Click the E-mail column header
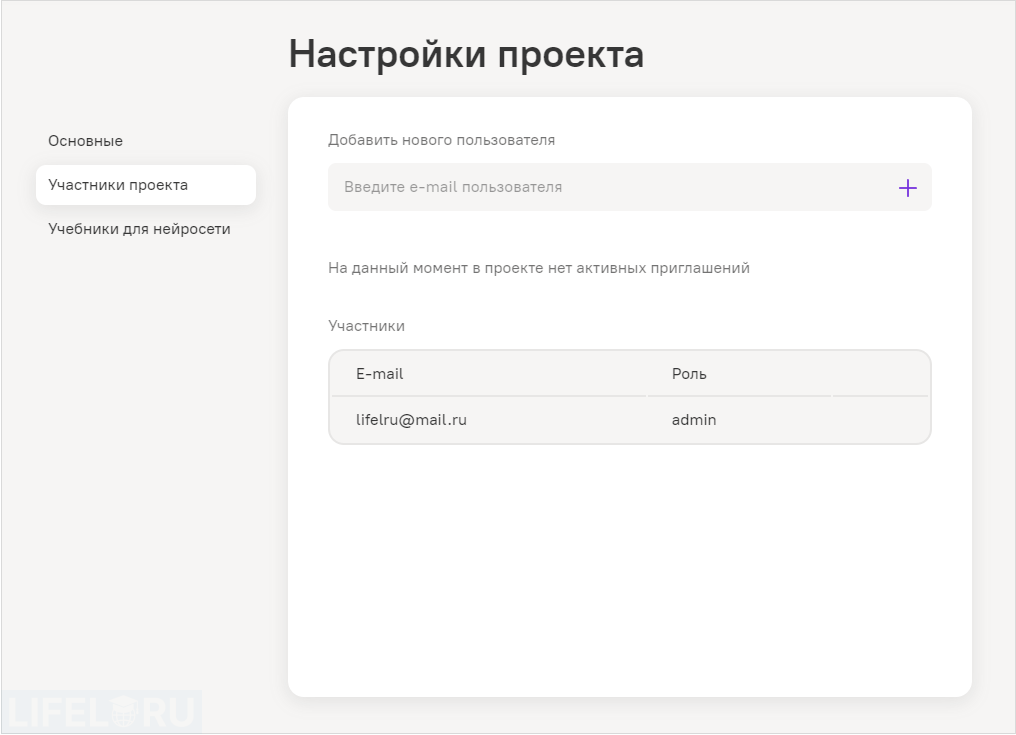The image size is (1016, 735). 381,374
